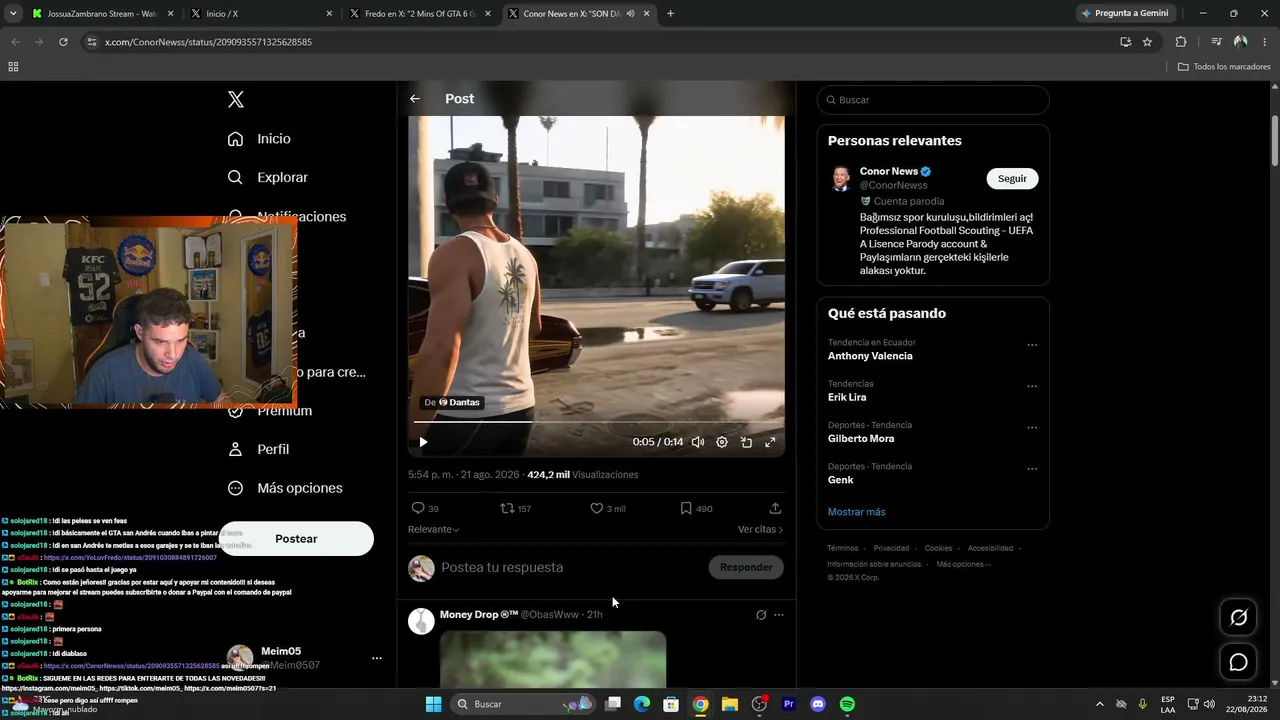Viewport: 1280px width, 720px height.
Task: Switch to Fredo en X tab
Action: pyautogui.click(x=420, y=14)
